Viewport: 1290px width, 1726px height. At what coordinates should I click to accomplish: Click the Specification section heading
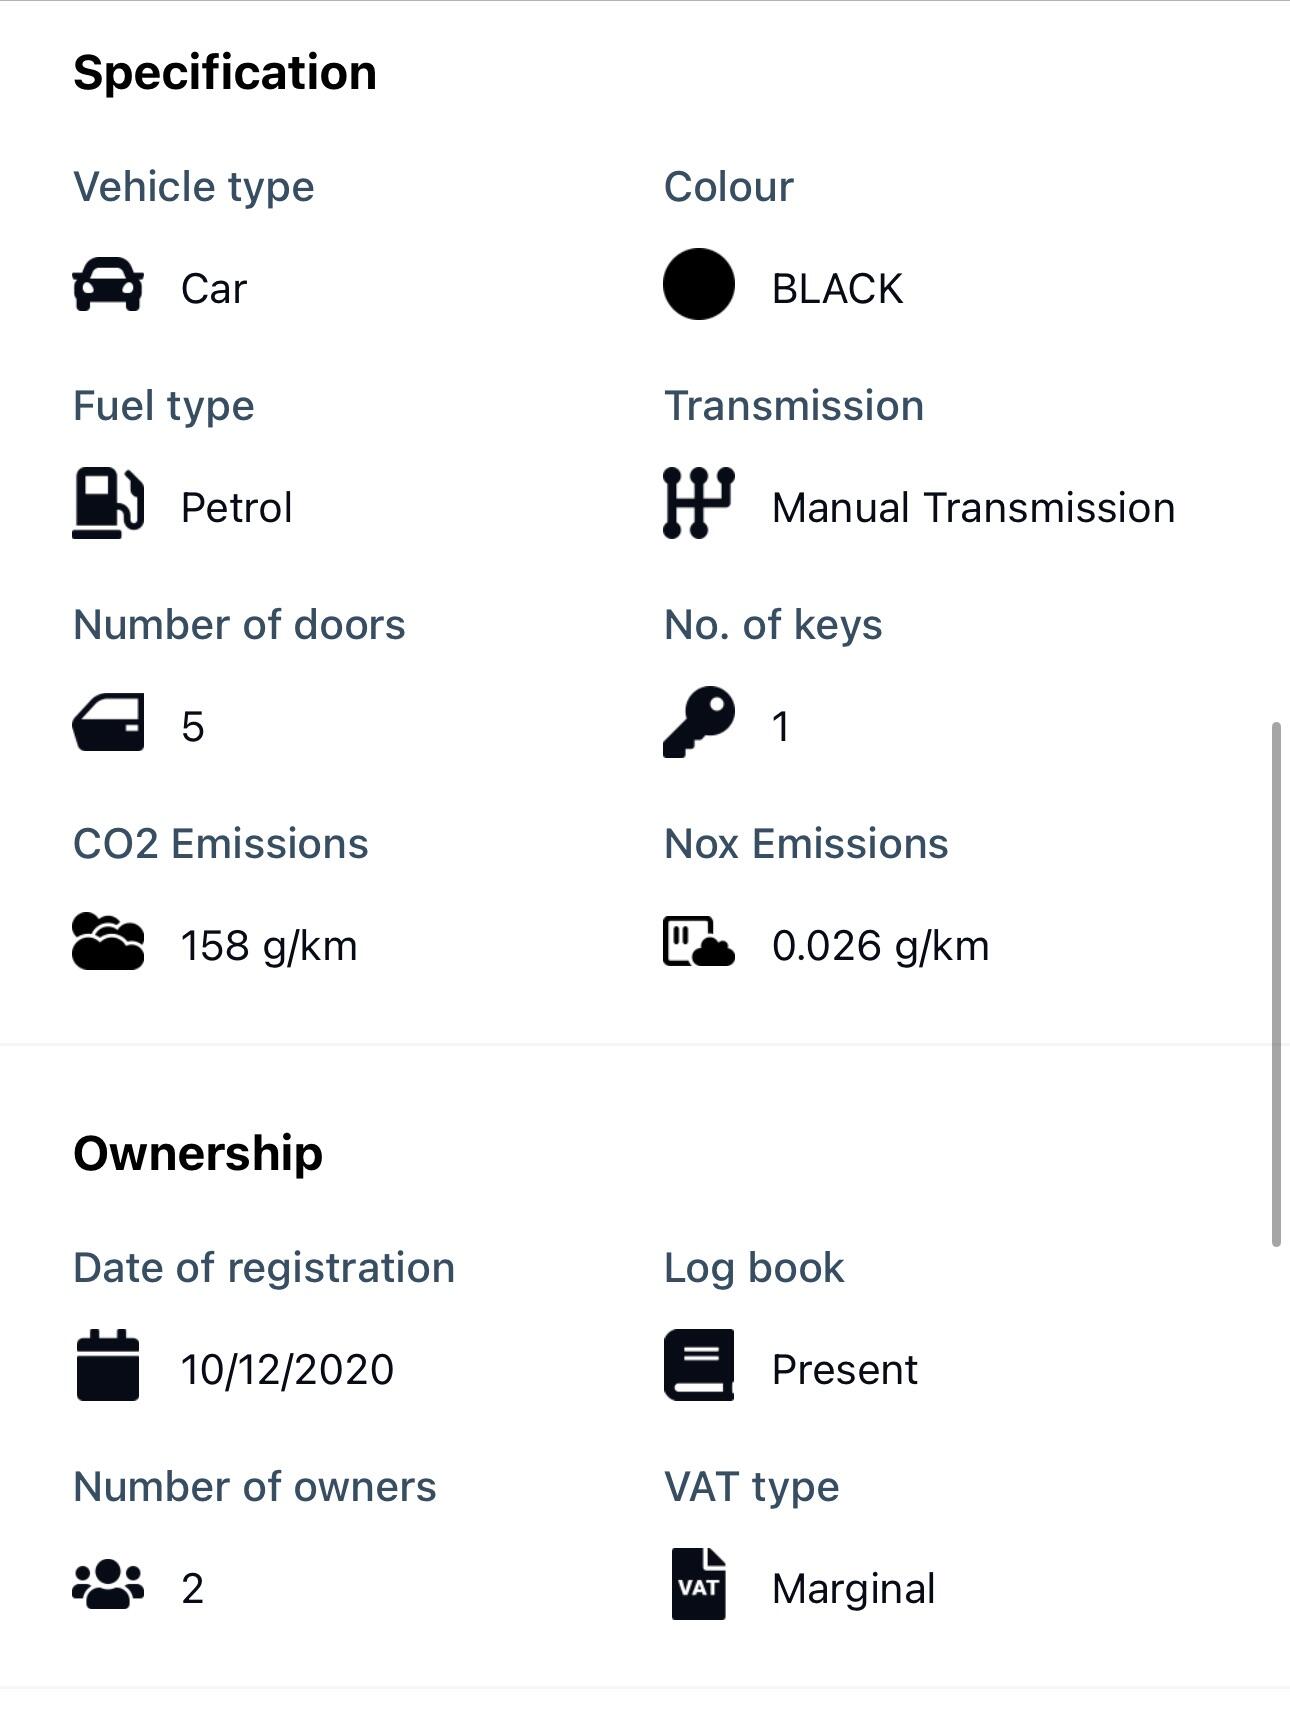pyautogui.click(x=225, y=73)
